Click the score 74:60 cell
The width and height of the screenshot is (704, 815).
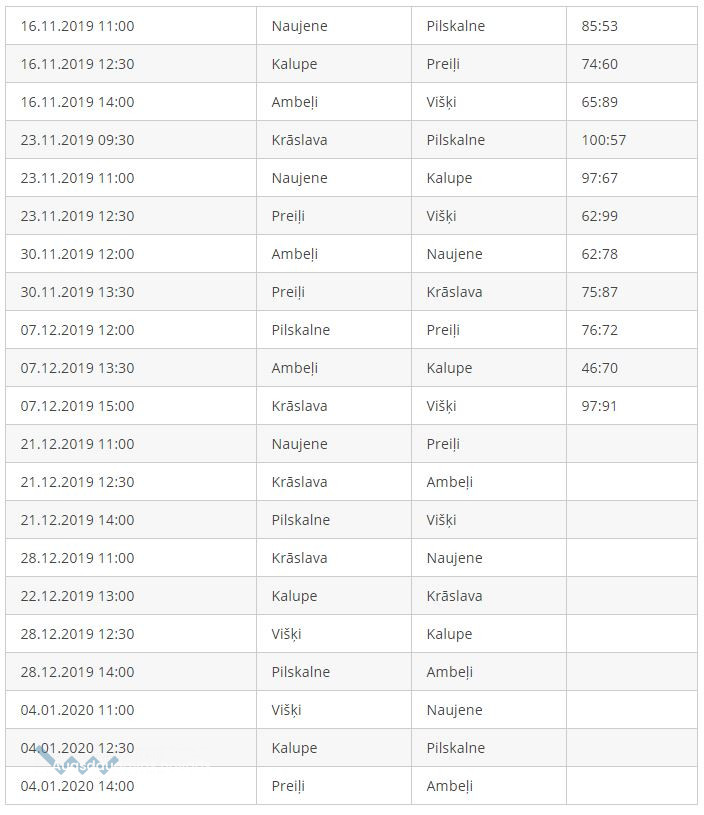click(600, 64)
